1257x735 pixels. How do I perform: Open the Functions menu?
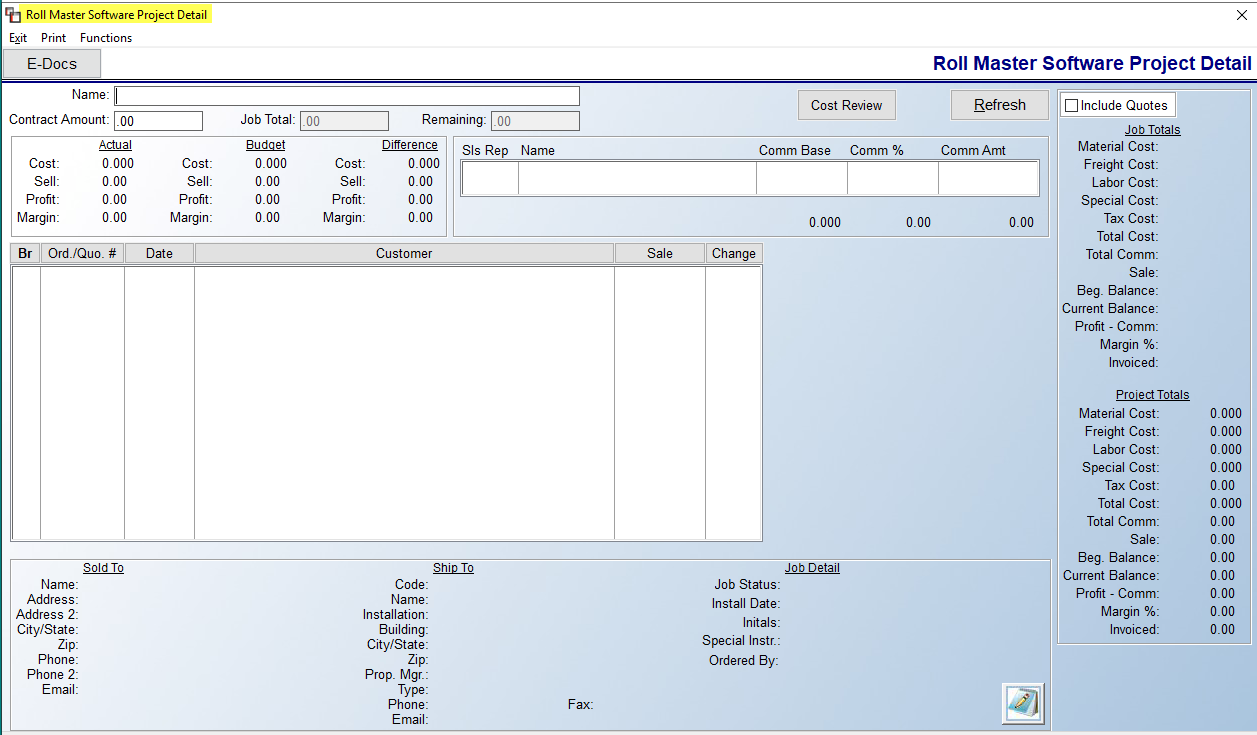pos(106,38)
